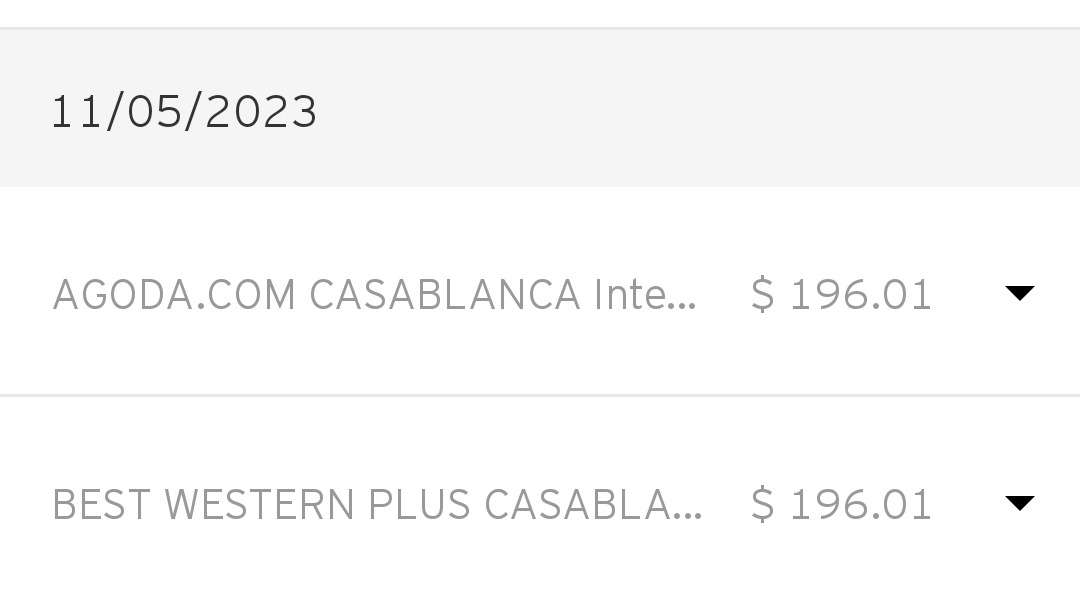Click the word 'WESTERN' in the second transaction
This screenshot has height=602, width=1080.
tap(259, 505)
